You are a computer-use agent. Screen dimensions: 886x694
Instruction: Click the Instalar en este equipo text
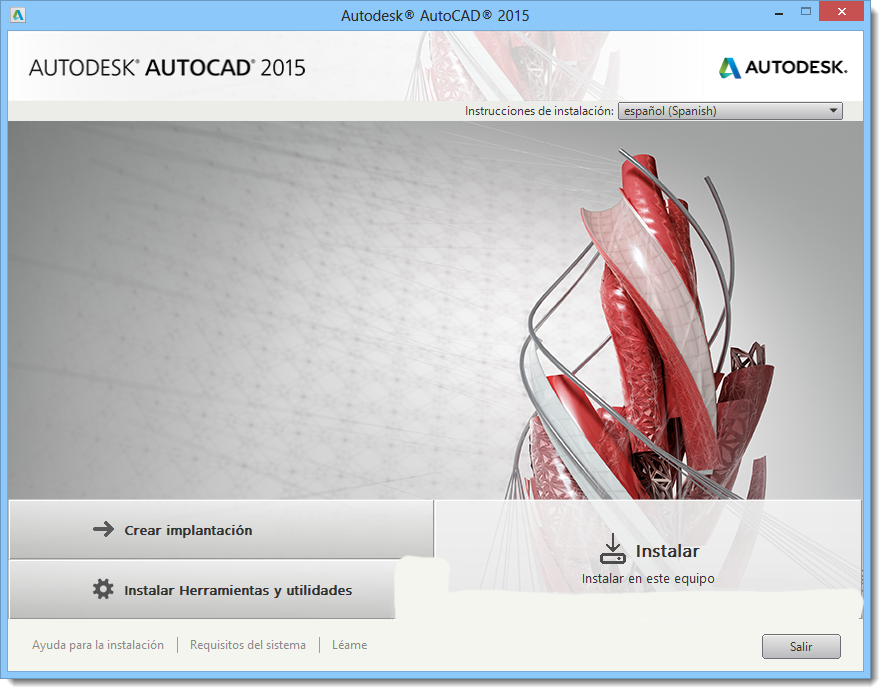point(650,578)
